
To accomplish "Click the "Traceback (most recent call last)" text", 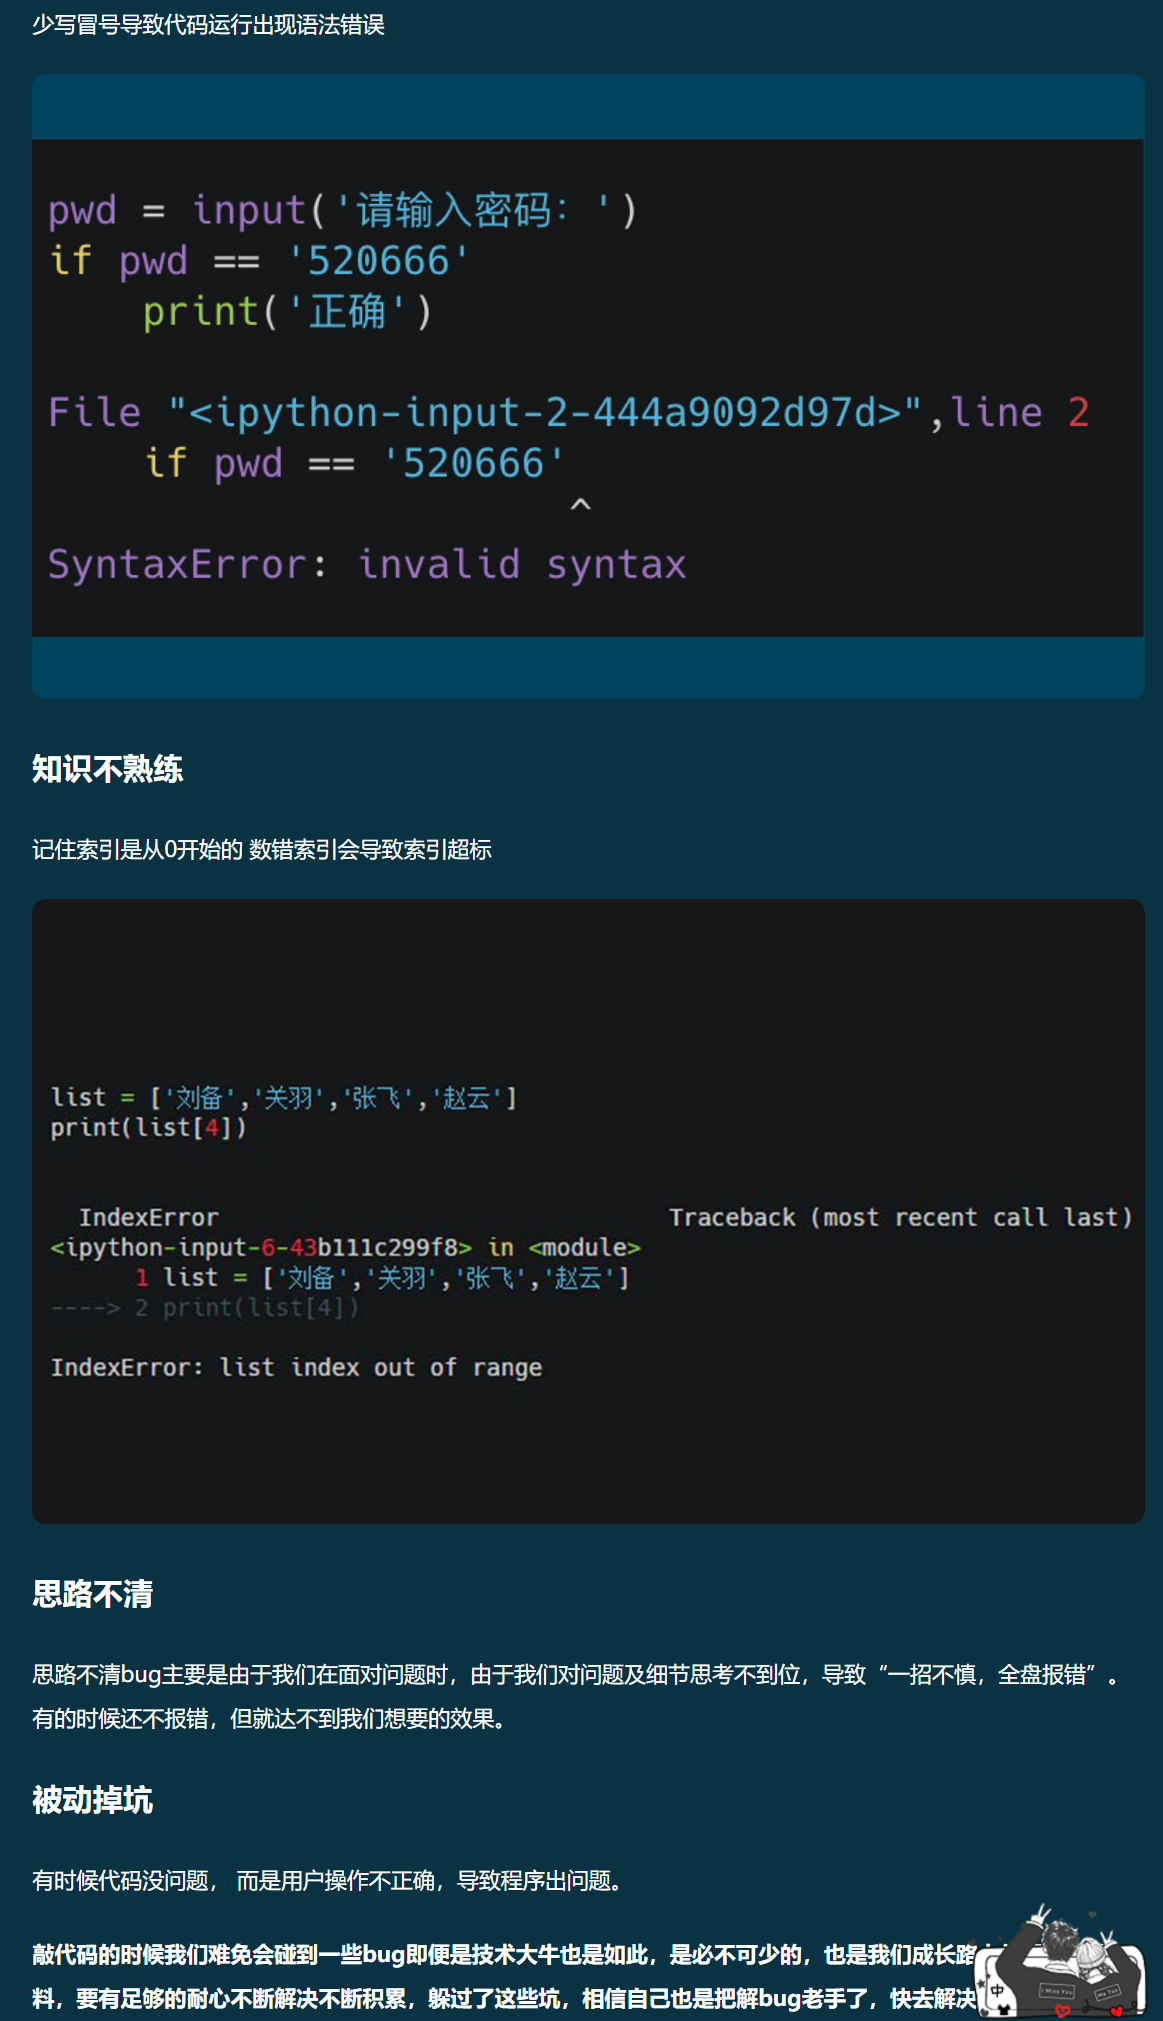I will click(900, 1217).
